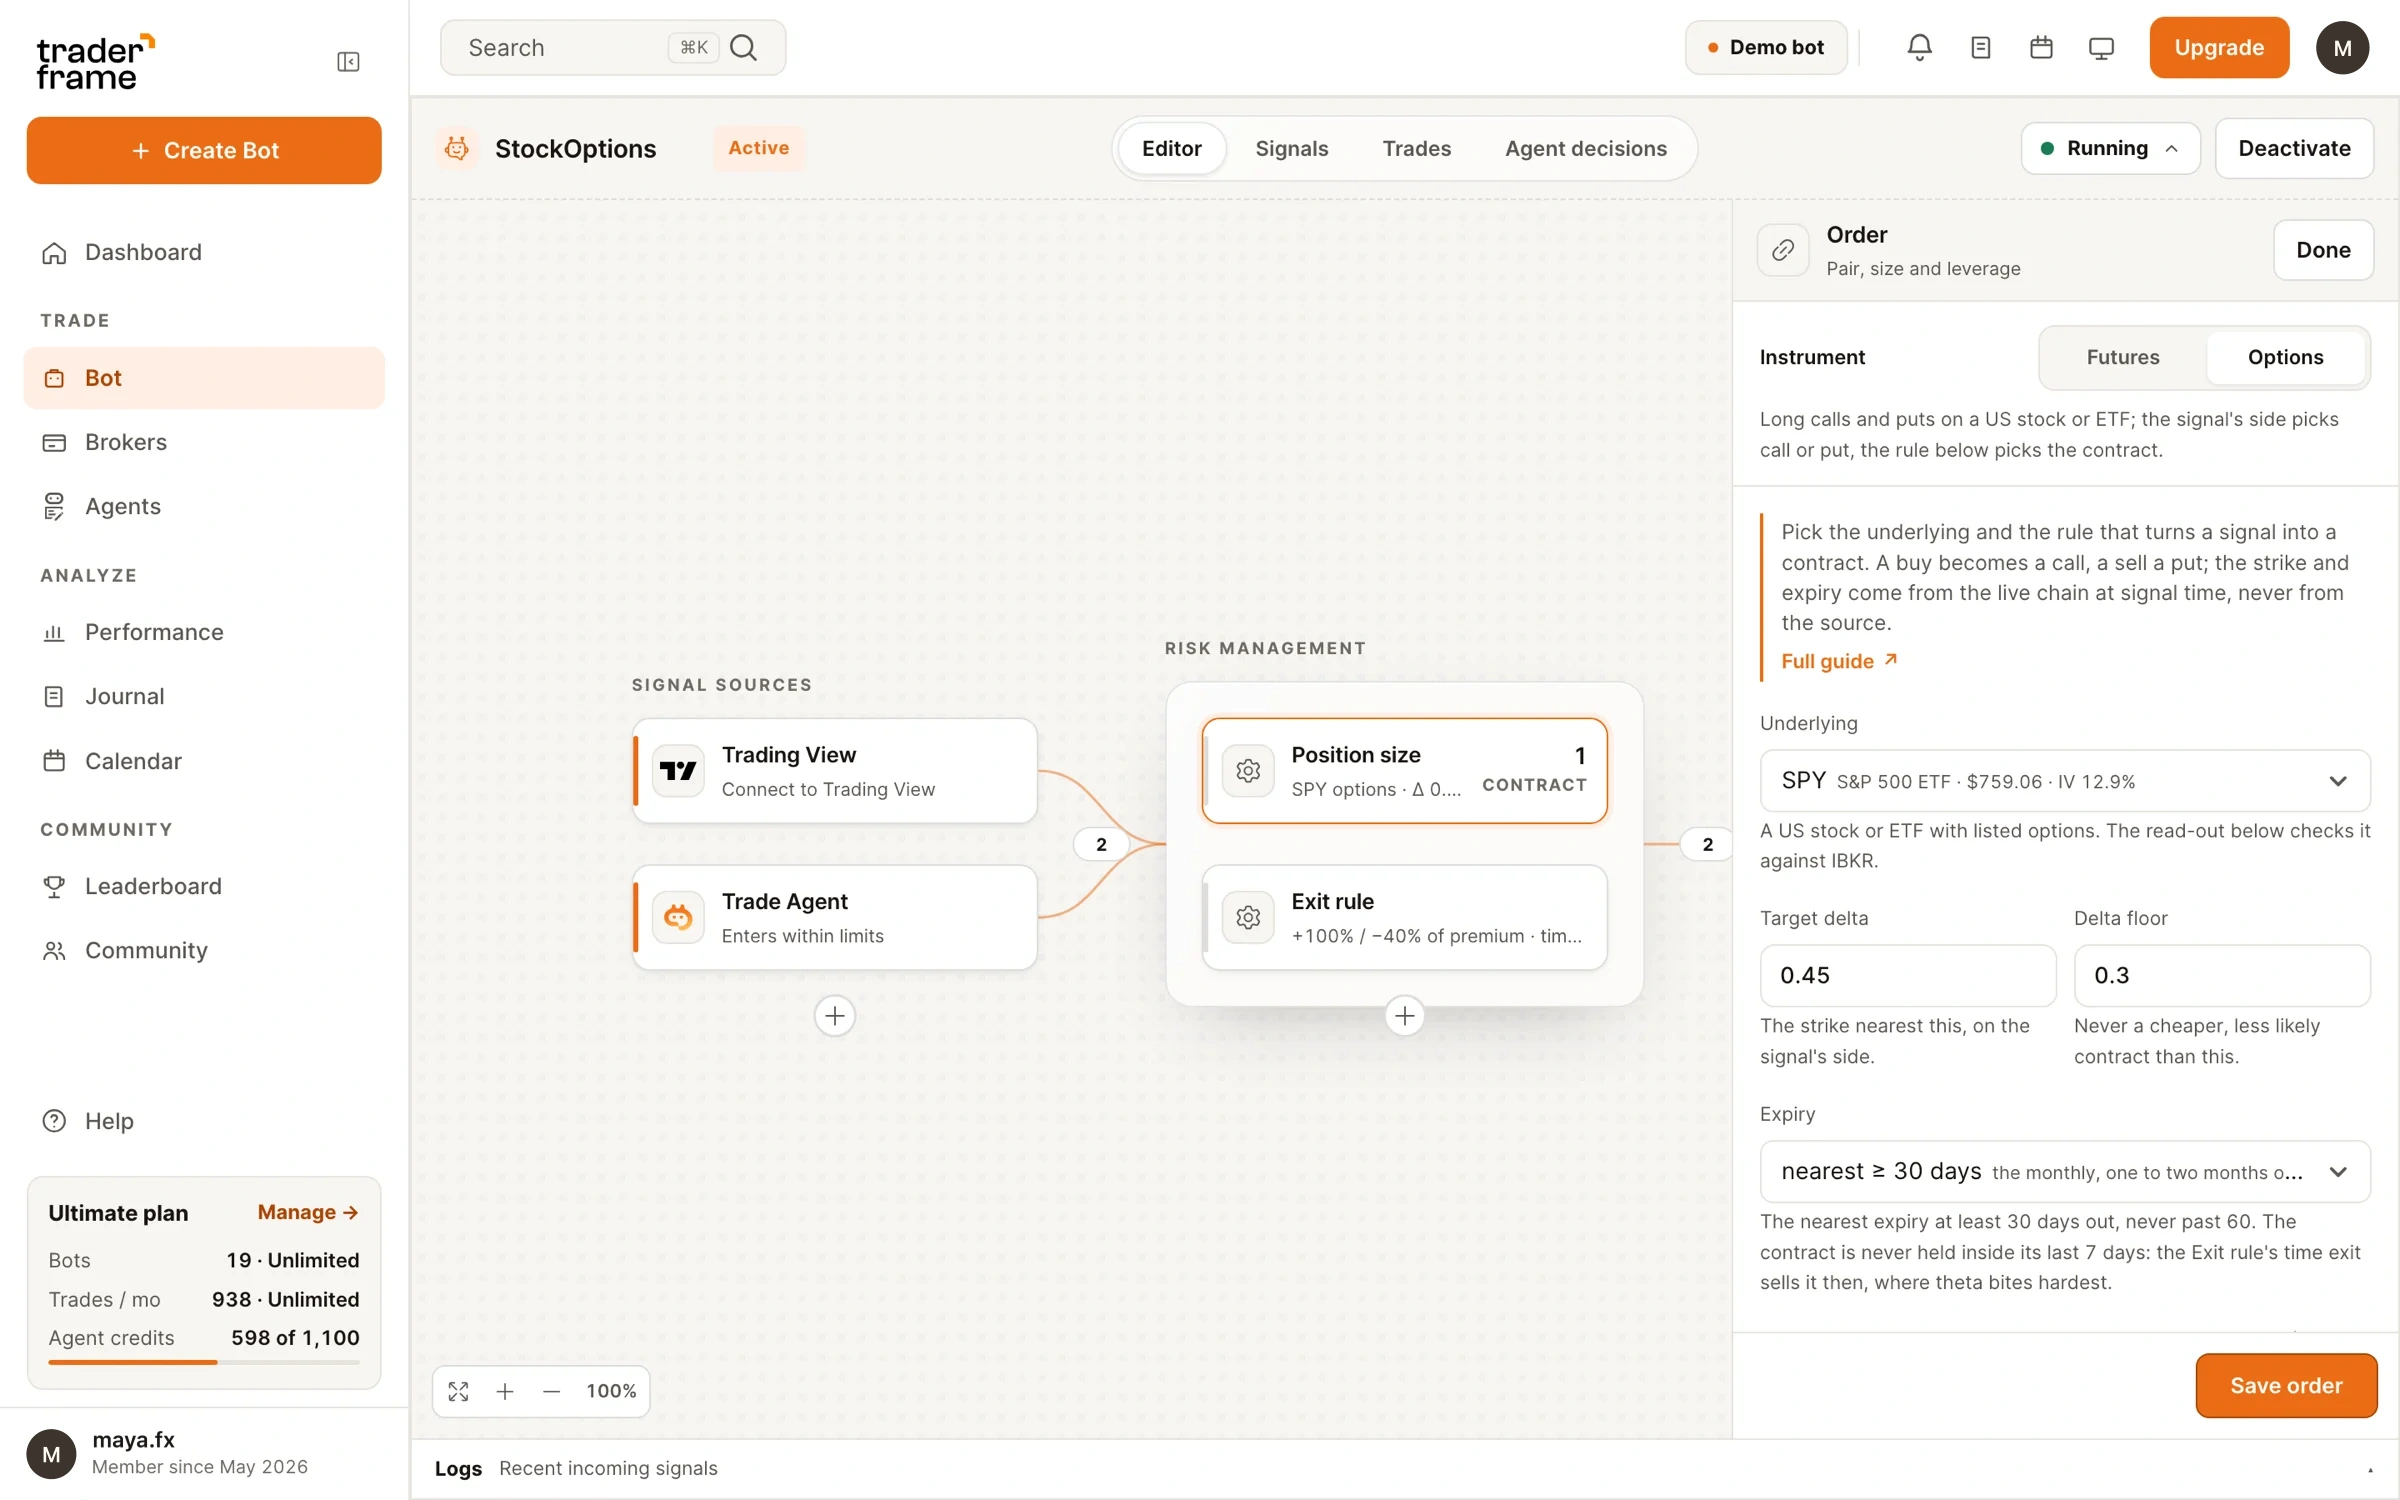Click the Delta floor input field

2221,975
